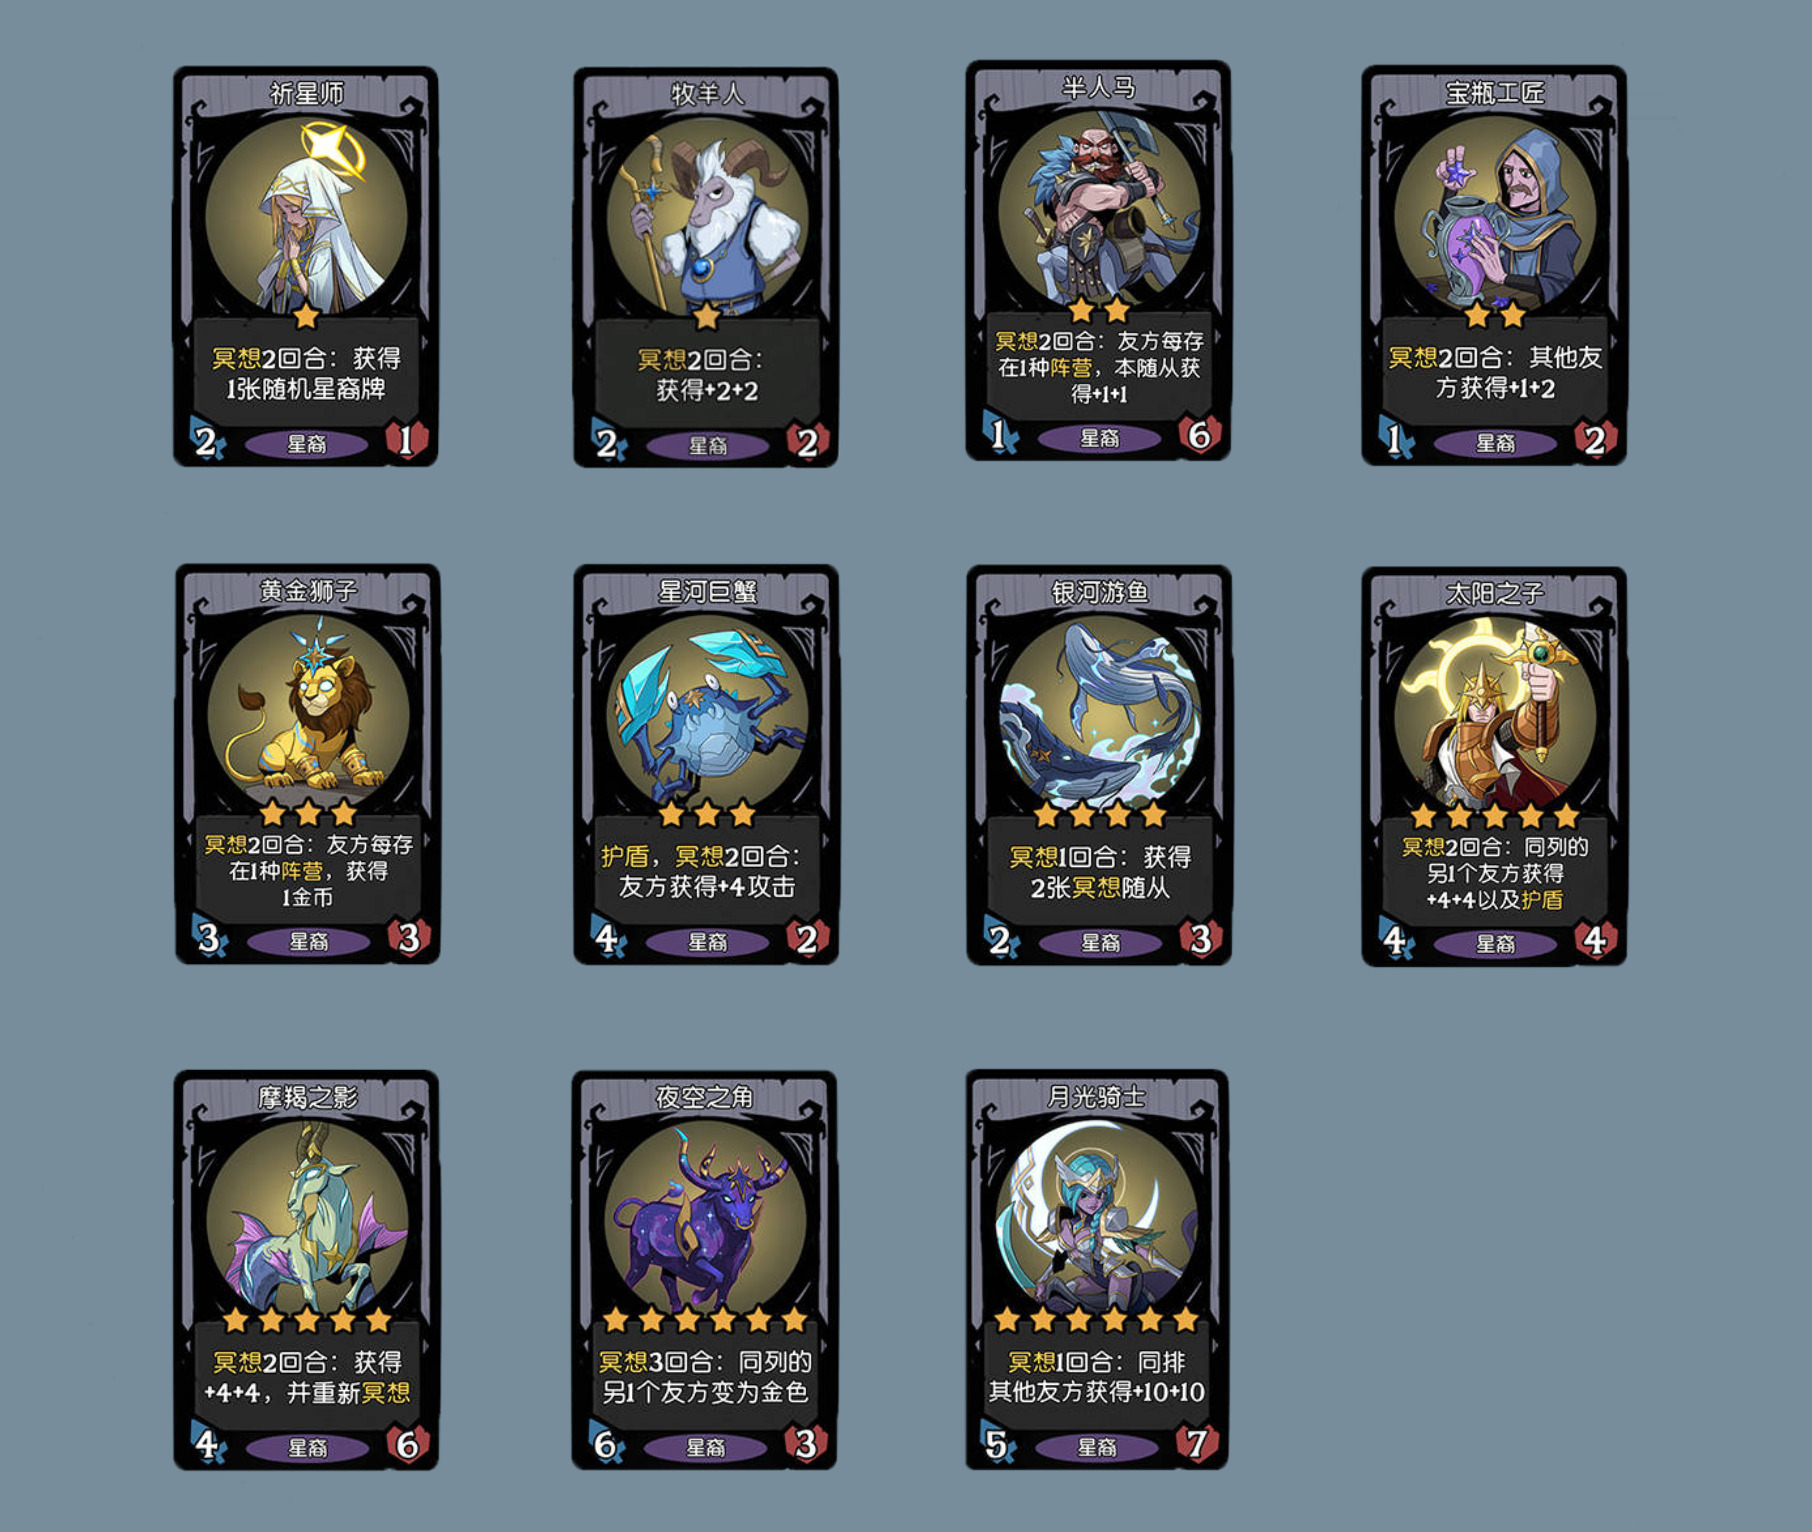Click the 星裔 tag on 牧羊人 card
The width and height of the screenshot is (1812, 1532).
tap(708, 445)
